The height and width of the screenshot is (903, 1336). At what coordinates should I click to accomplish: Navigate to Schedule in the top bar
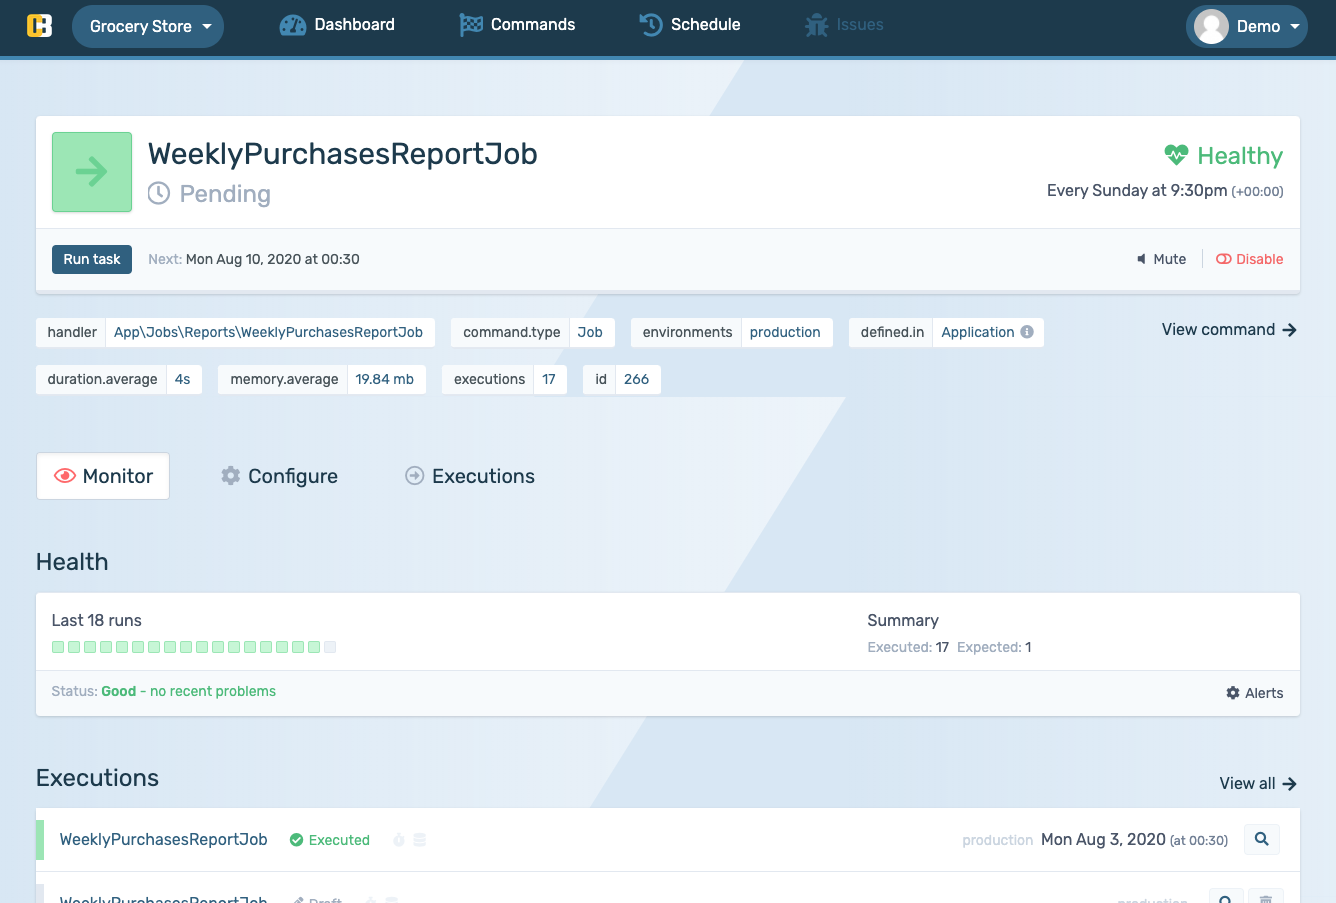click(690, 25)
